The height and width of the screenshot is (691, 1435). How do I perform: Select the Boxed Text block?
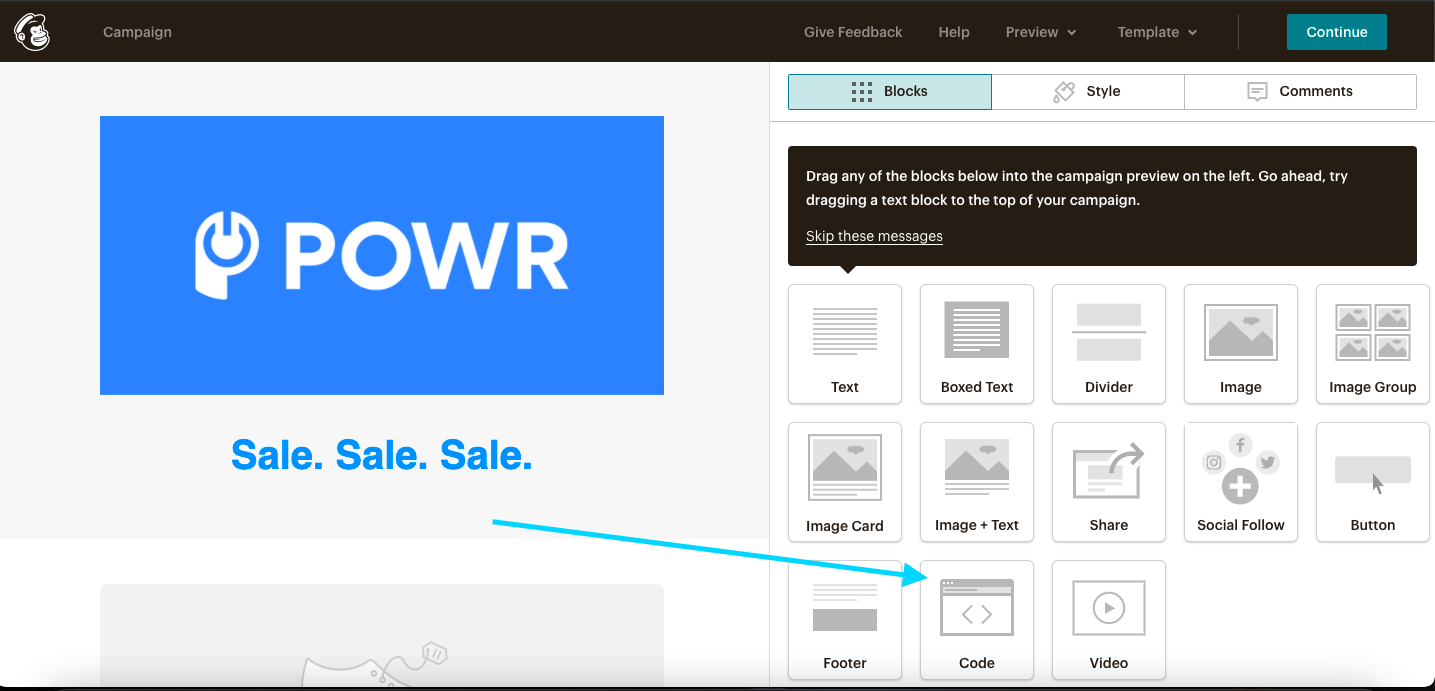[977, 344]
